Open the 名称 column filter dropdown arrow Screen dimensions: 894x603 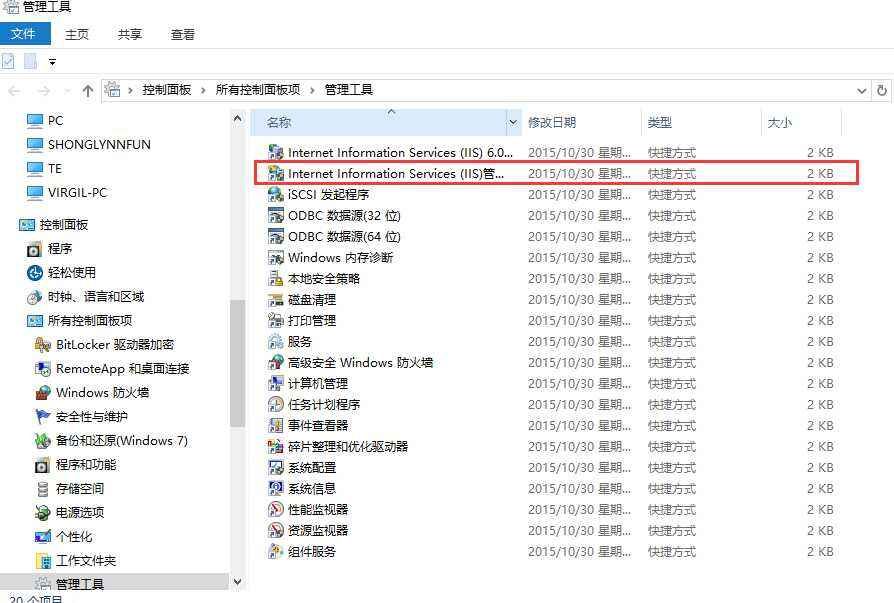tap(513, 123)
